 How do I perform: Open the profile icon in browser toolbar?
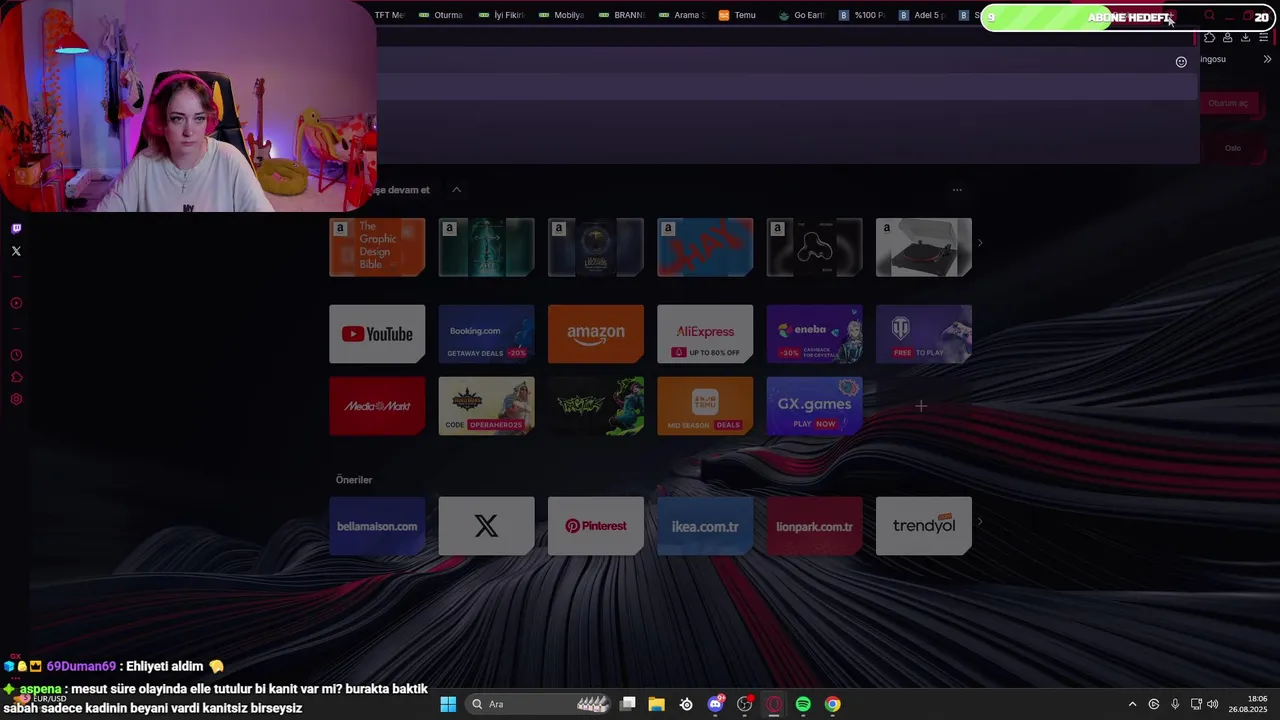[x=1227, y=38]
